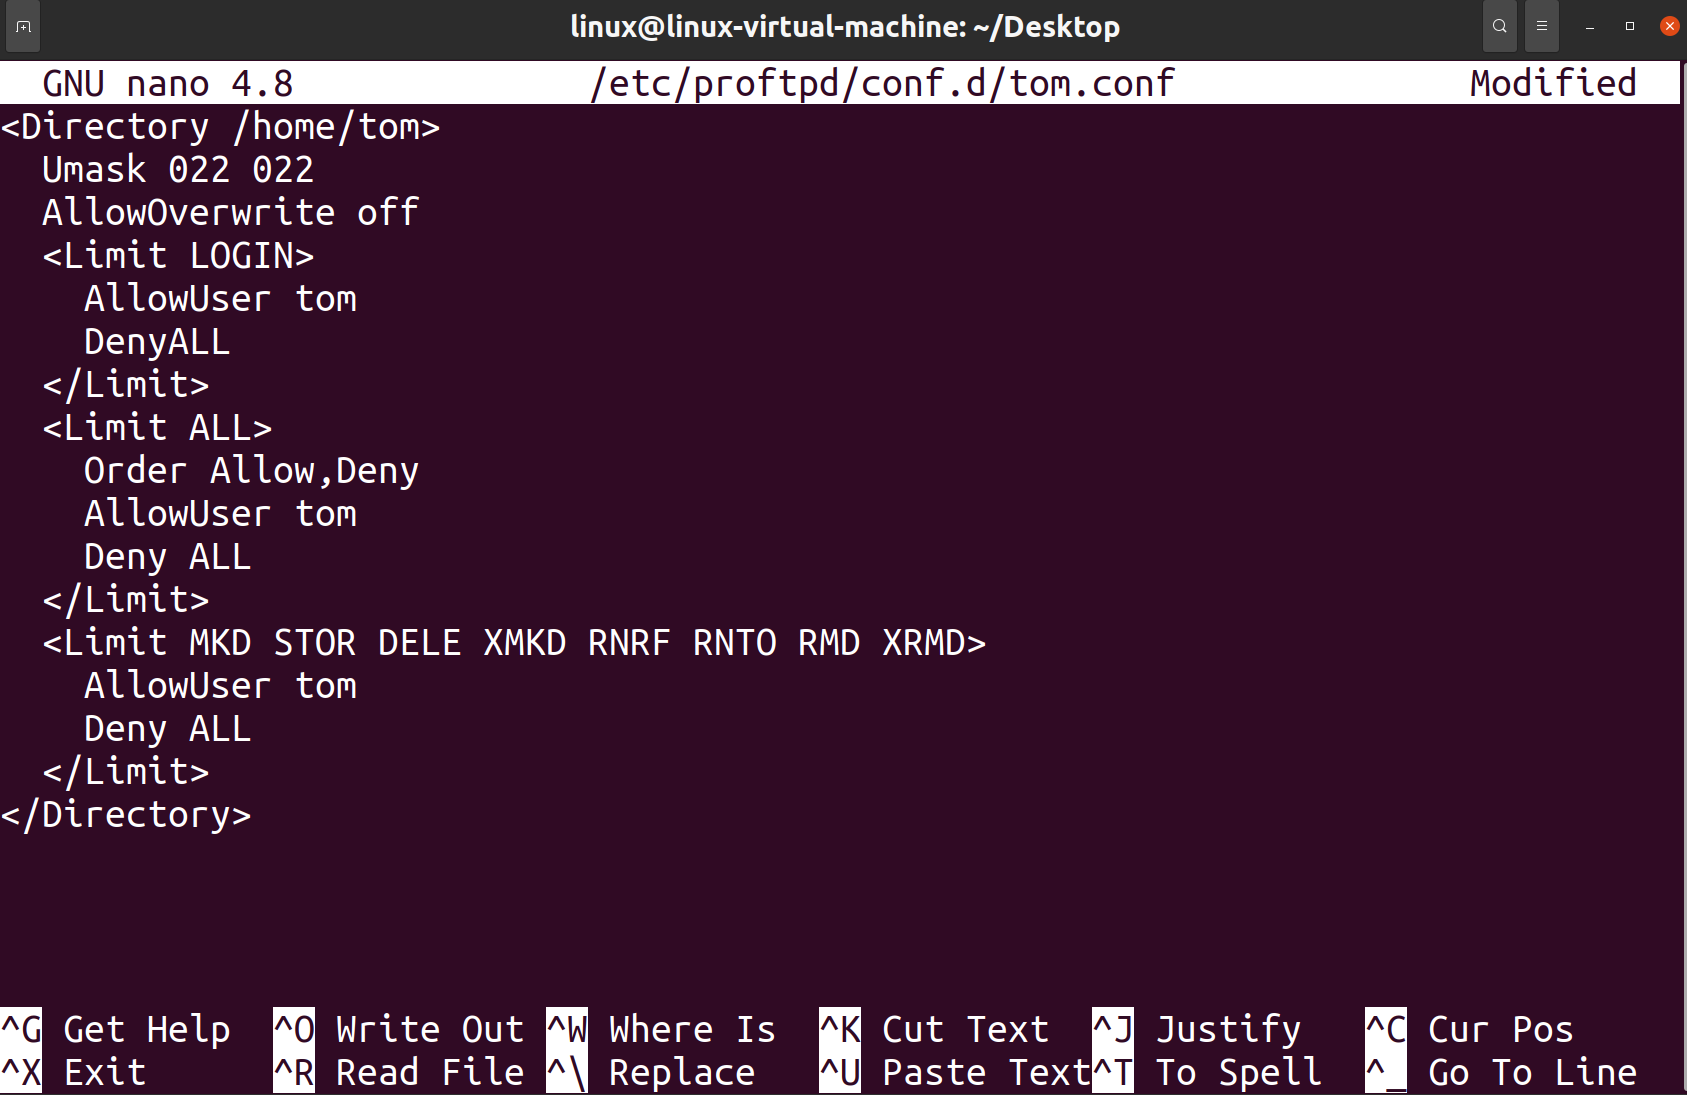Image resolution: width=1687 pixels, height=1095 pixels.
Task: Click the Replace command
Action: point(681,1070)
